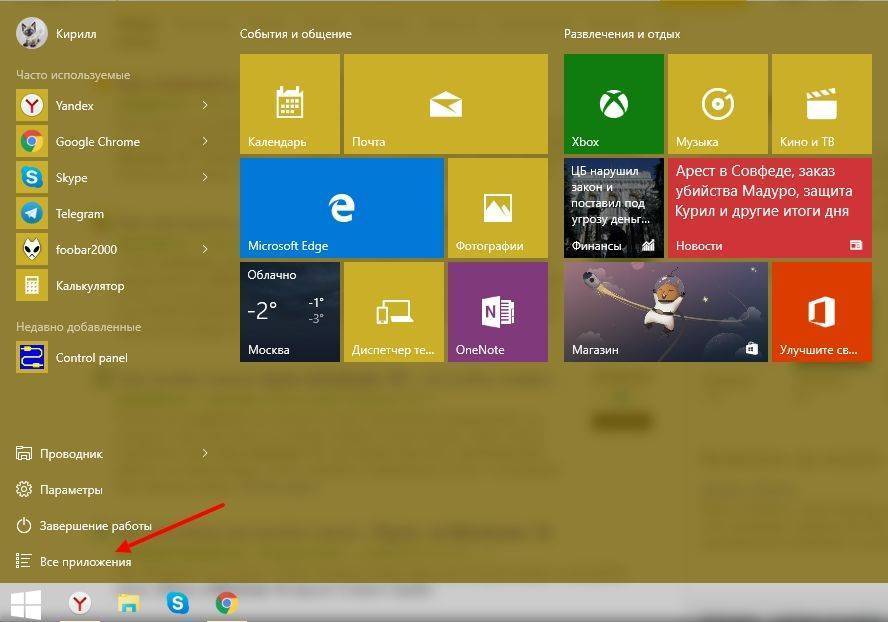Open Параметры settings
This screenshot has height=622, width=888.
[71, 490]
